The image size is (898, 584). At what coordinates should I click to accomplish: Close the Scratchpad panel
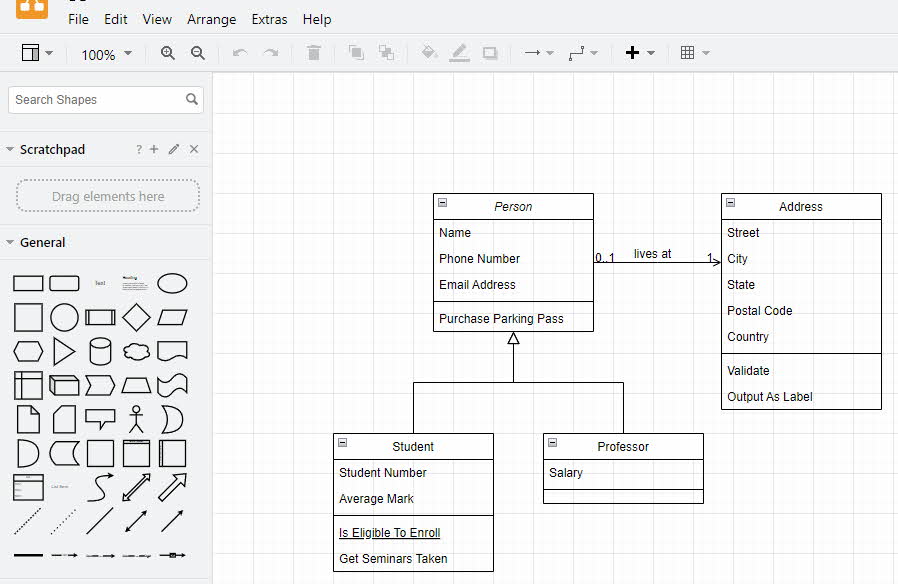click(194, 149)
